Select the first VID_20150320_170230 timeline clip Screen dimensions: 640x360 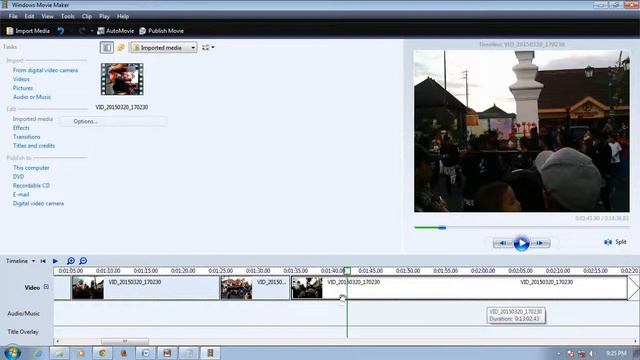point(145,288)
